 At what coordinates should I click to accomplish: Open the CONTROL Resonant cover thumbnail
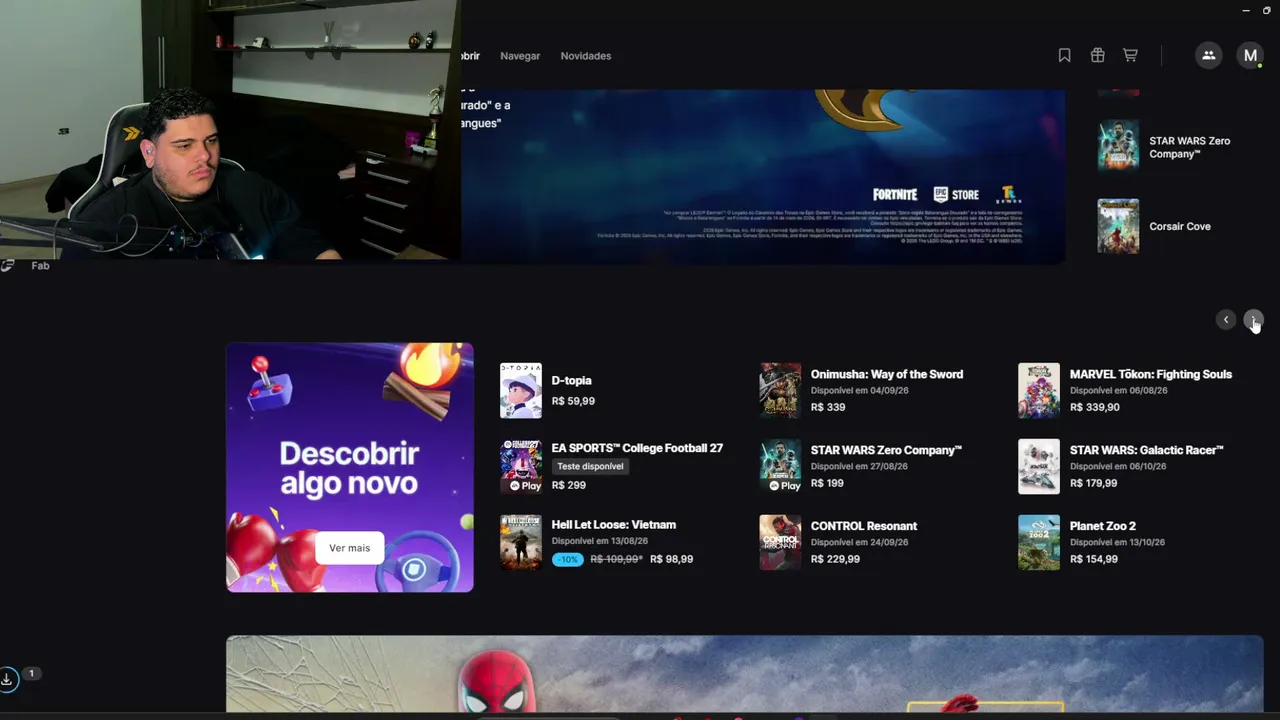coord(780,542)
